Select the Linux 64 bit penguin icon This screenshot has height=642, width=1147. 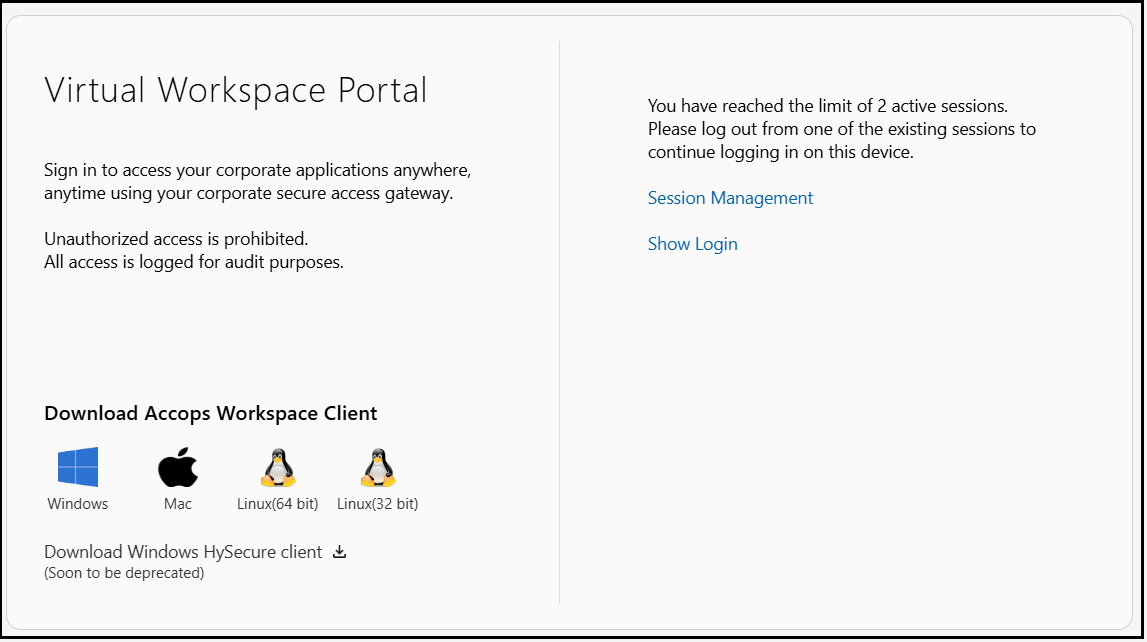pos(277,467)
